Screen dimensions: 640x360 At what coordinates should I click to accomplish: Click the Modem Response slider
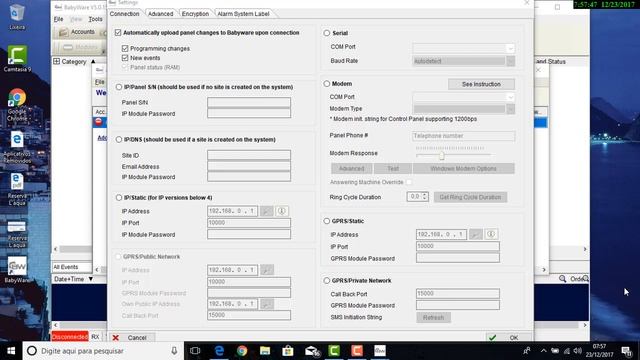click(x=442, y=156)
